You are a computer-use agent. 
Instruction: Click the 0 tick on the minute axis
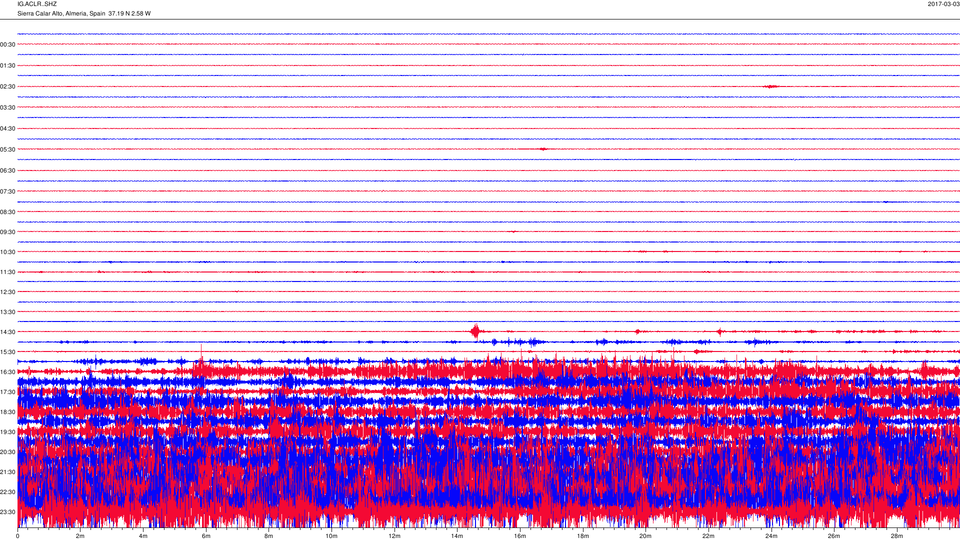pos(18,536)
